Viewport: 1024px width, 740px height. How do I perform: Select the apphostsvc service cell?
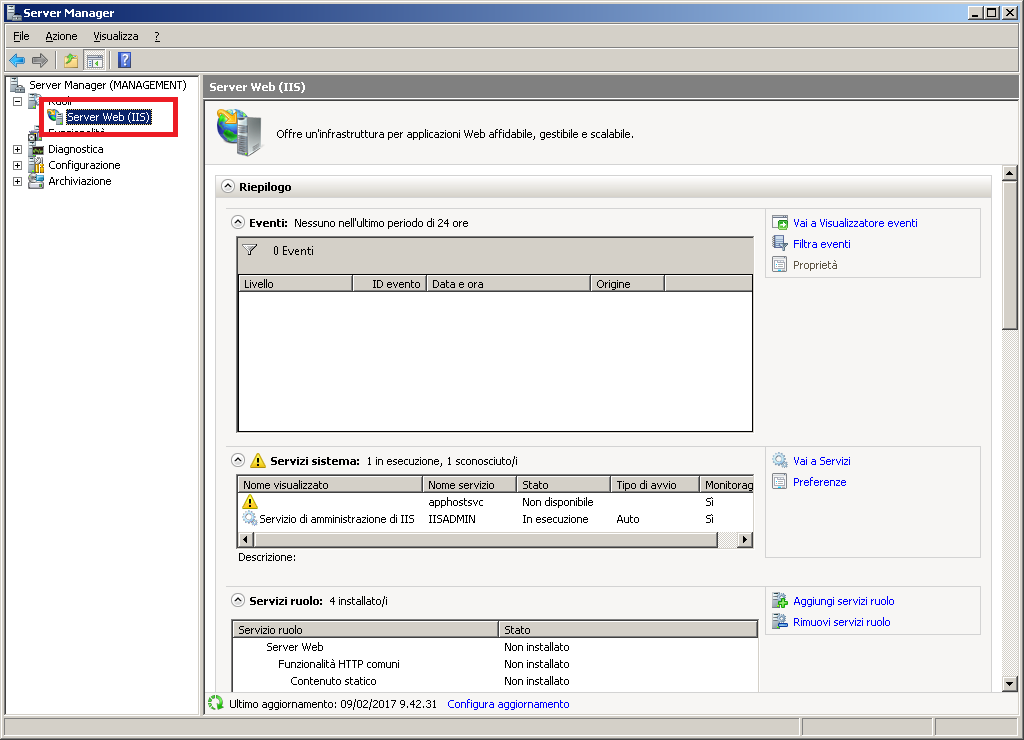click(x=456, y=502)
